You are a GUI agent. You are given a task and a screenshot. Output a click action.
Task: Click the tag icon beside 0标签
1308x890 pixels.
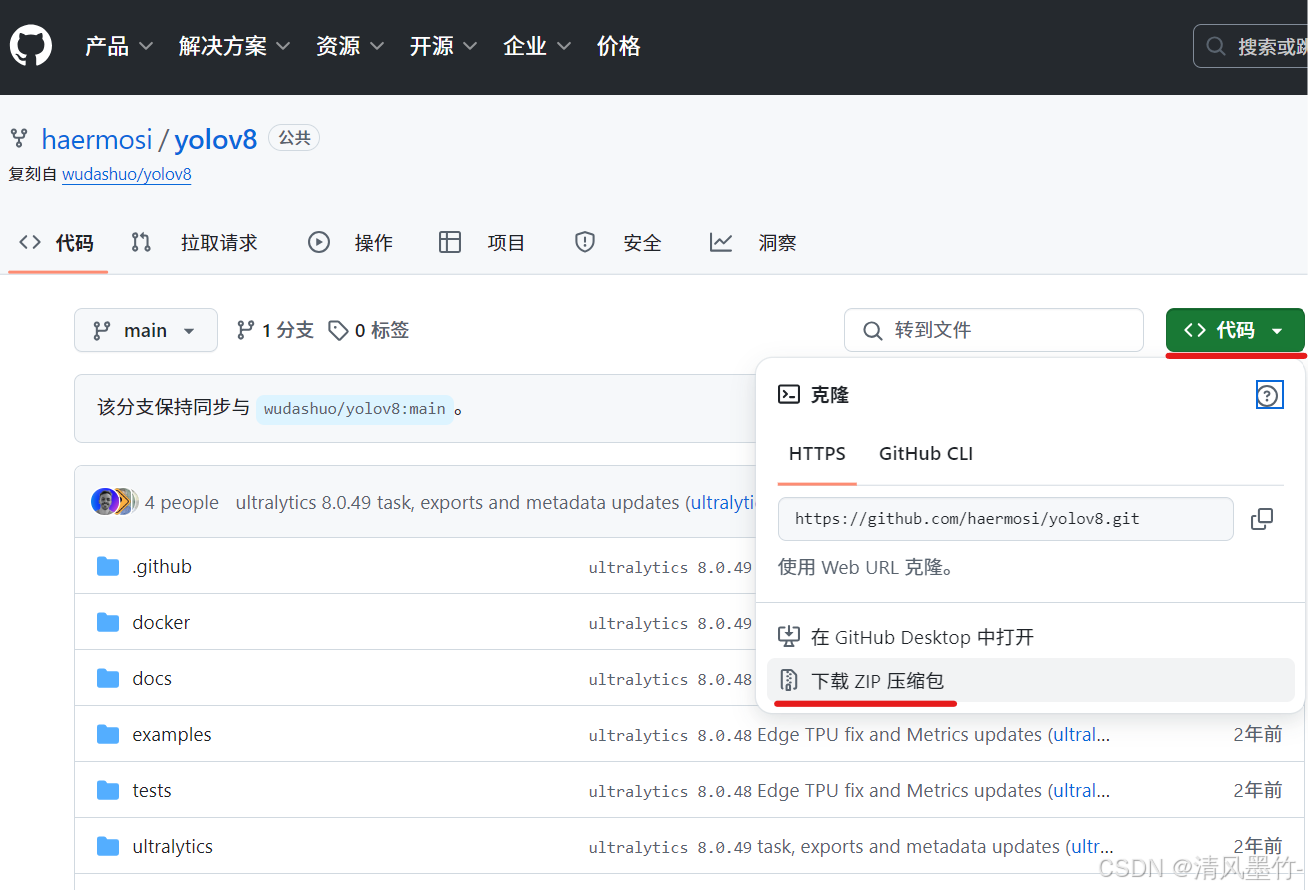coord(337,329)
